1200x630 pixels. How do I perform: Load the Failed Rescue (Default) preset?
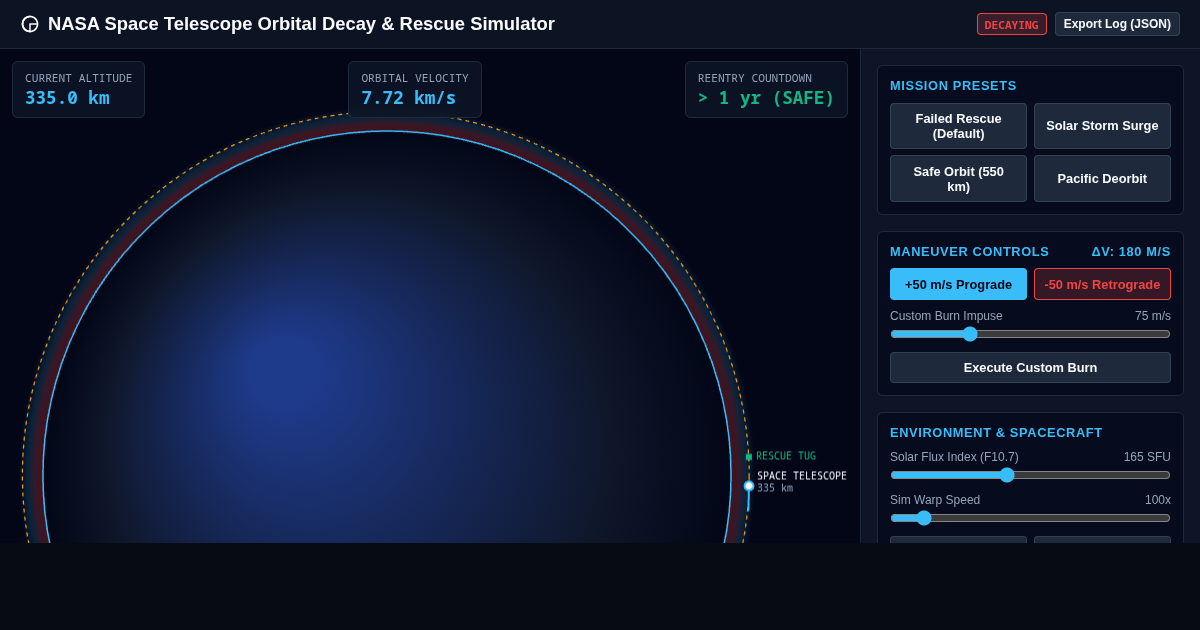click(958, 126)
